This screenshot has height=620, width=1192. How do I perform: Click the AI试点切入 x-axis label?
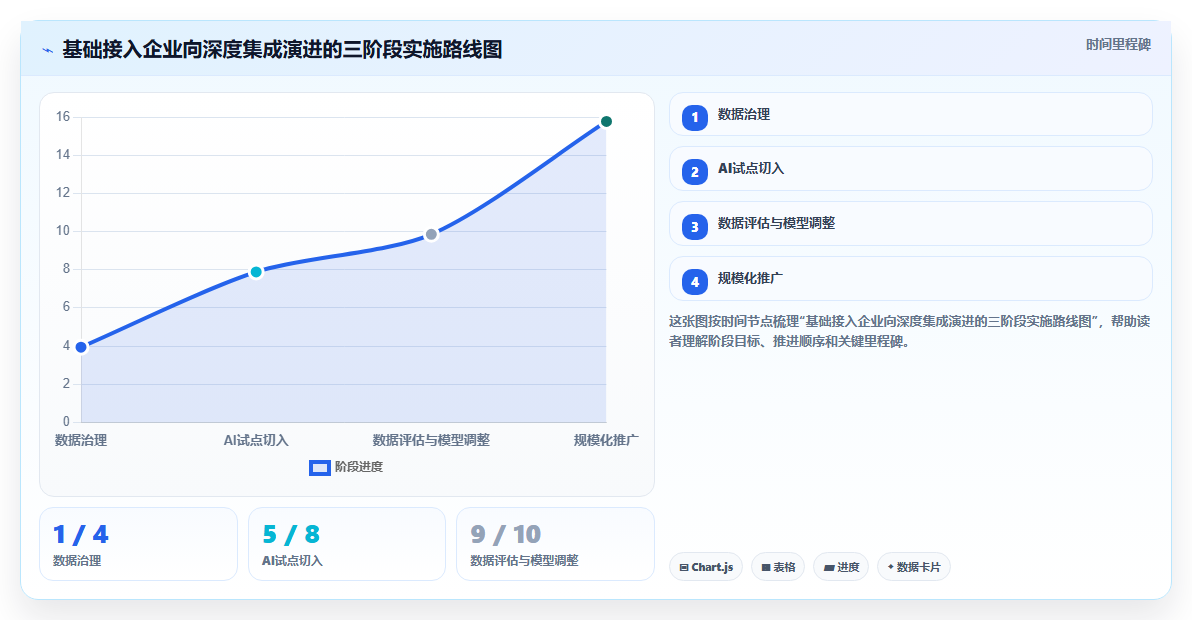[256, 441]
